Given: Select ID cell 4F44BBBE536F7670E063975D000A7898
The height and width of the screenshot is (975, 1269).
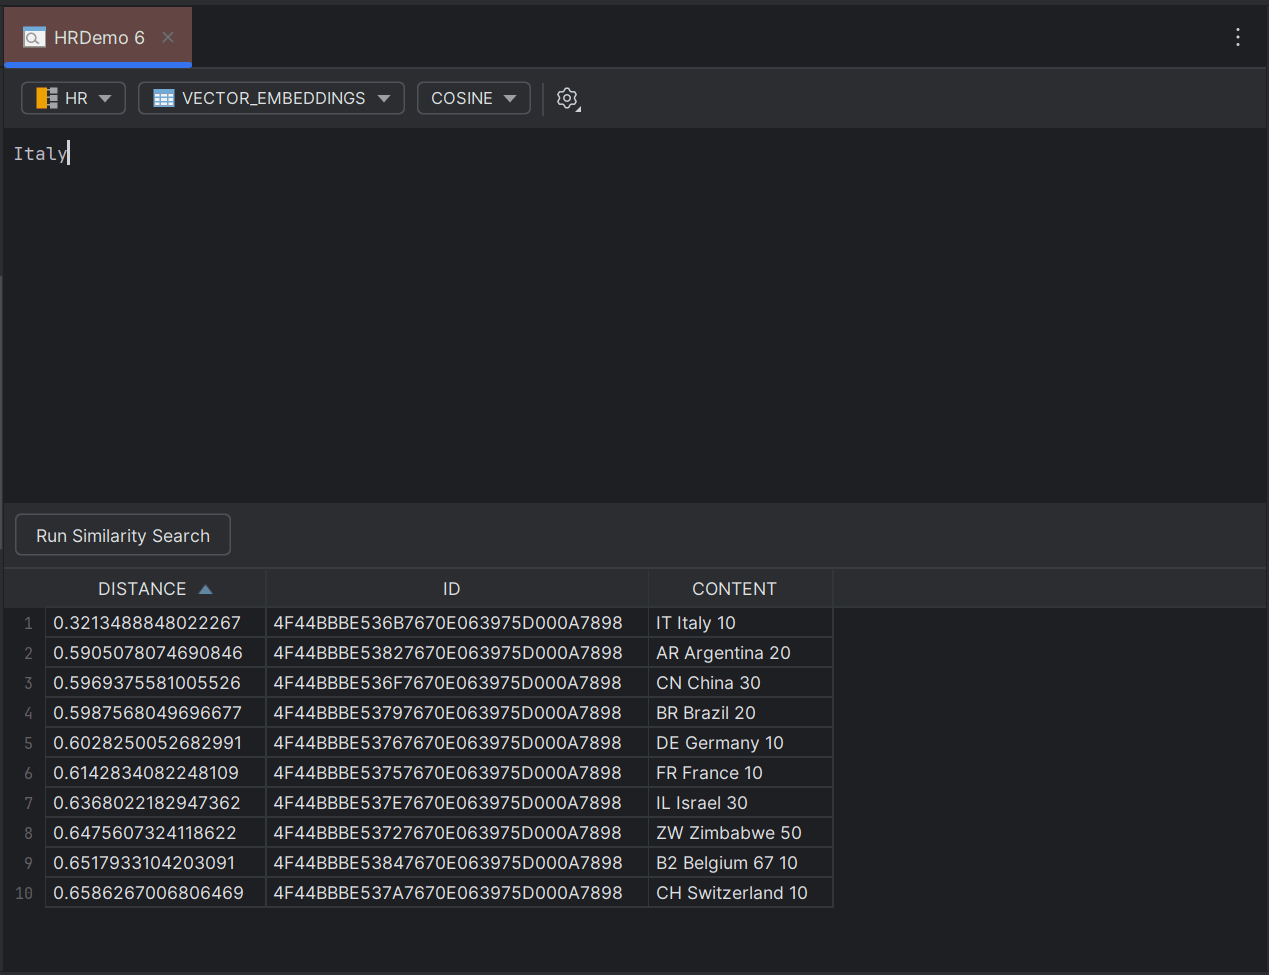Looking at the screenshot, I should [x=457, y=683].
